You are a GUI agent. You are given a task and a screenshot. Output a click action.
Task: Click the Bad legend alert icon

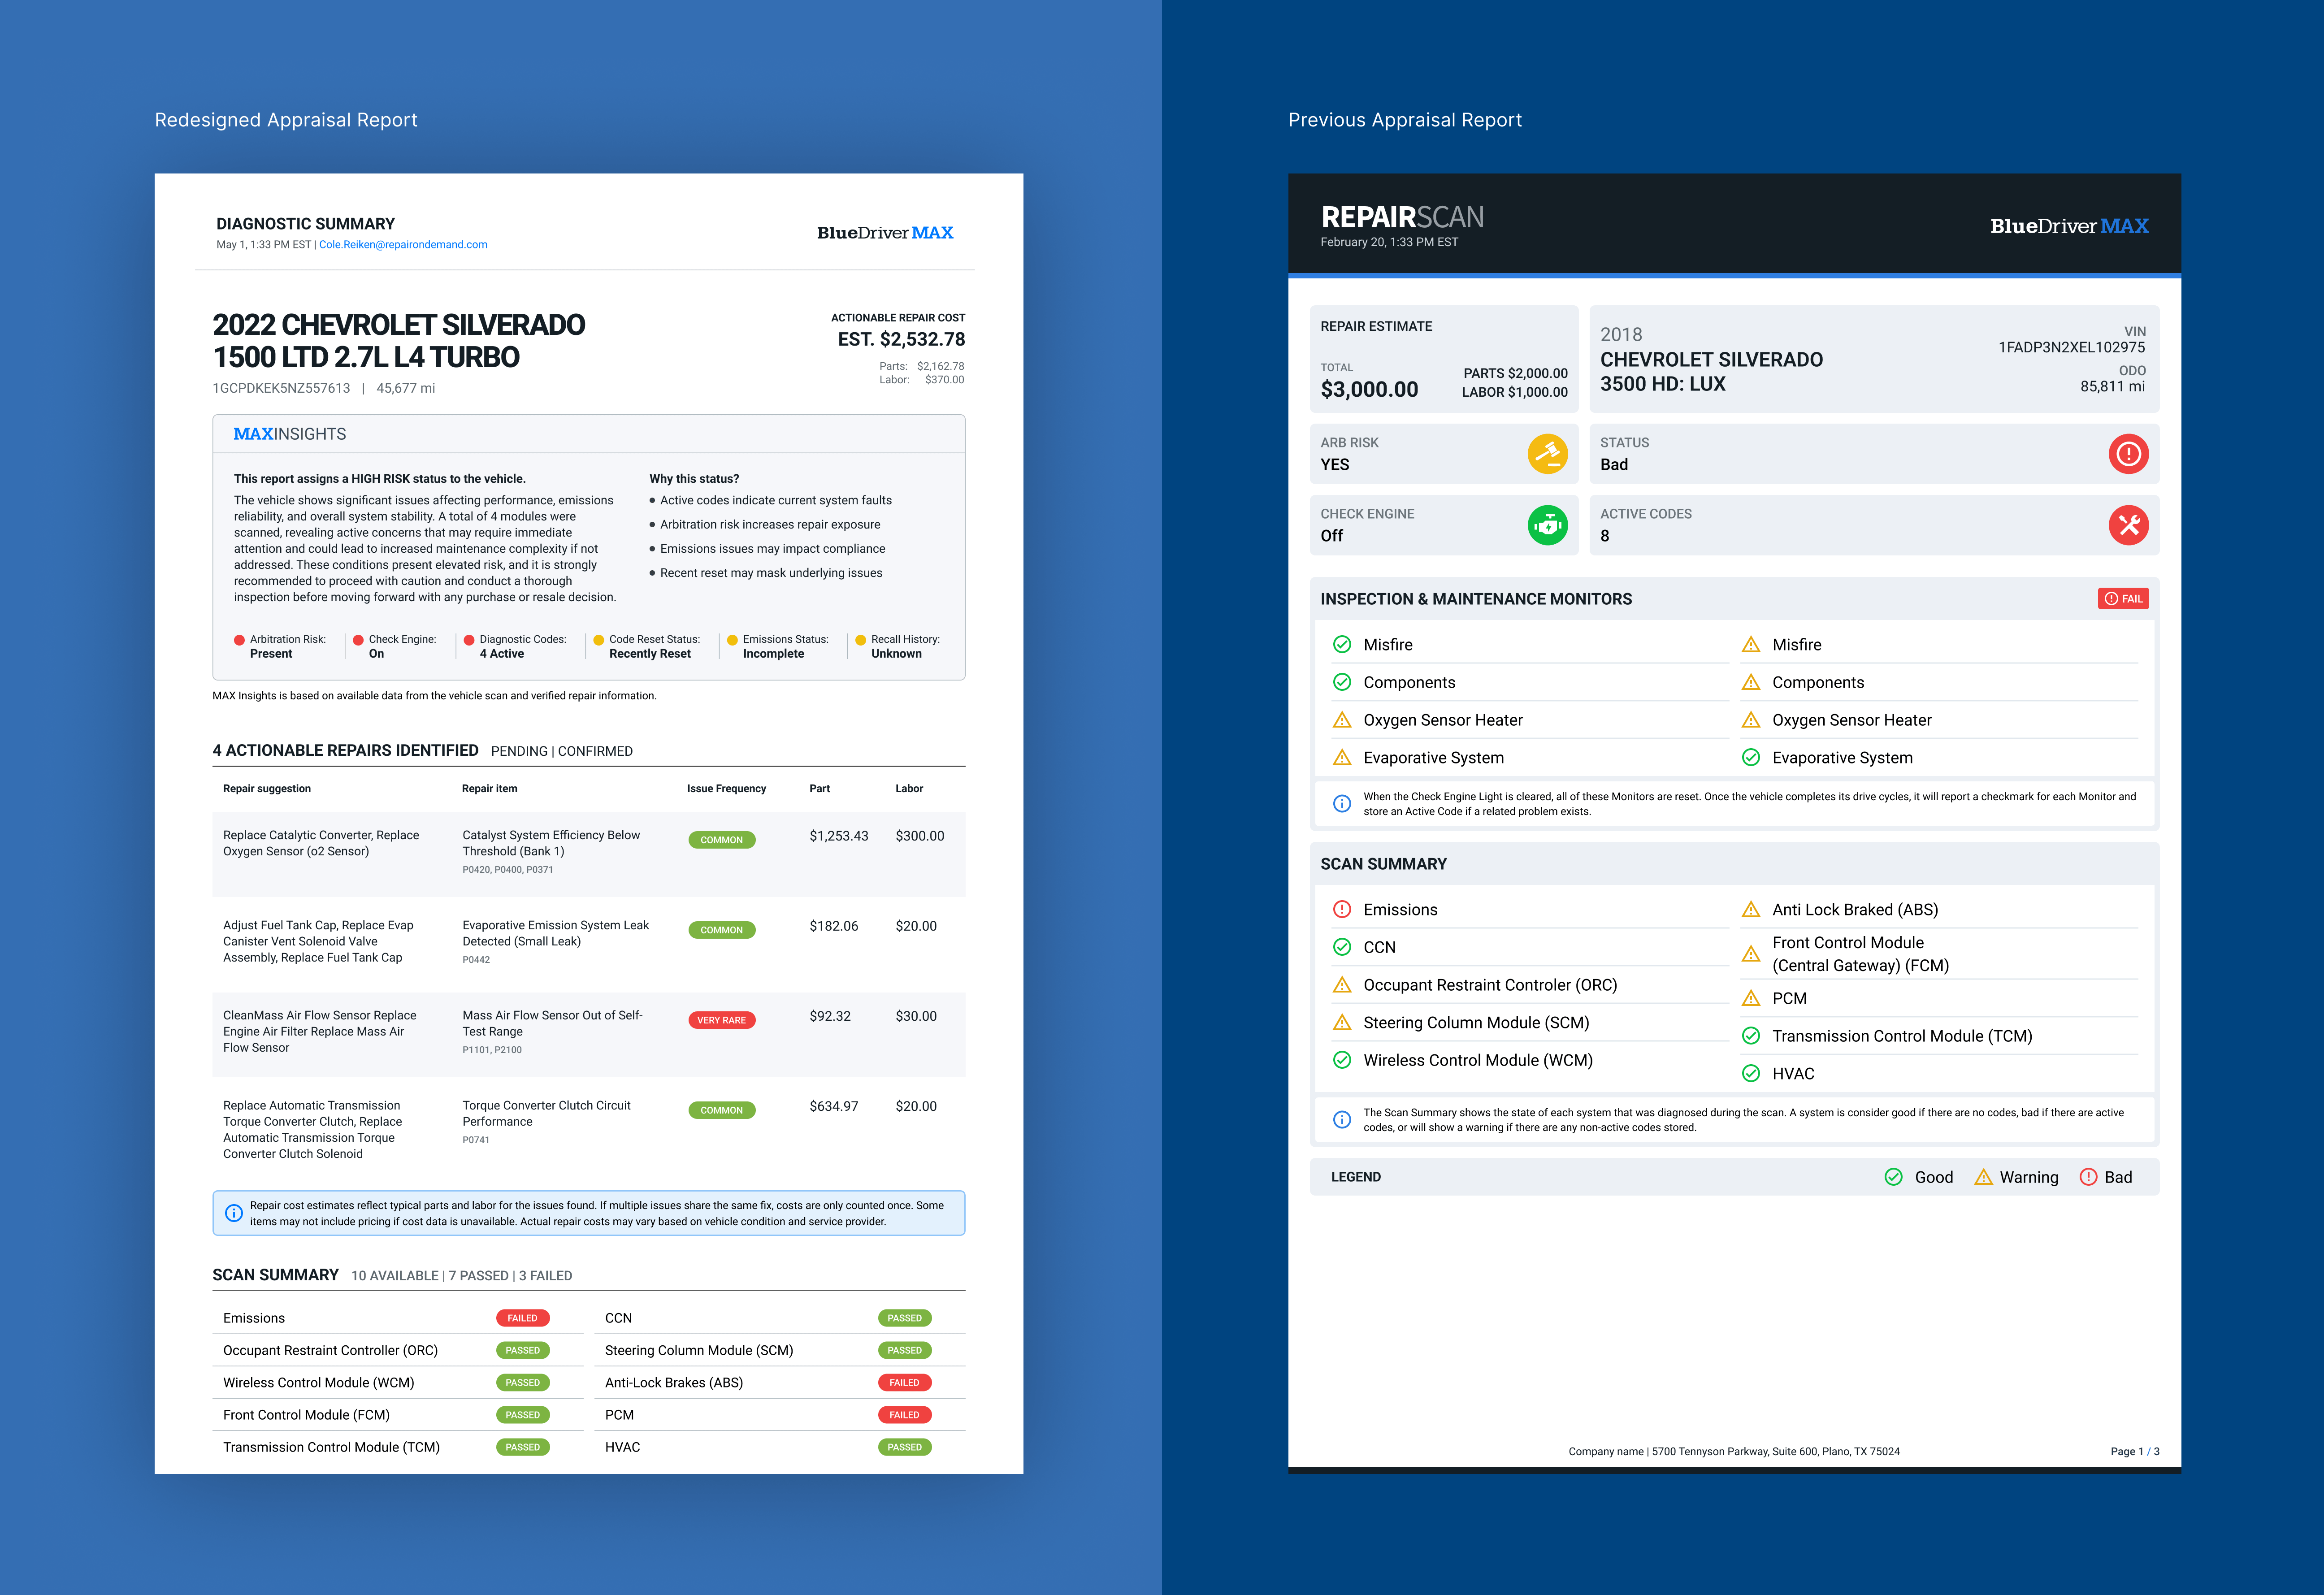coord(2088,1177)
